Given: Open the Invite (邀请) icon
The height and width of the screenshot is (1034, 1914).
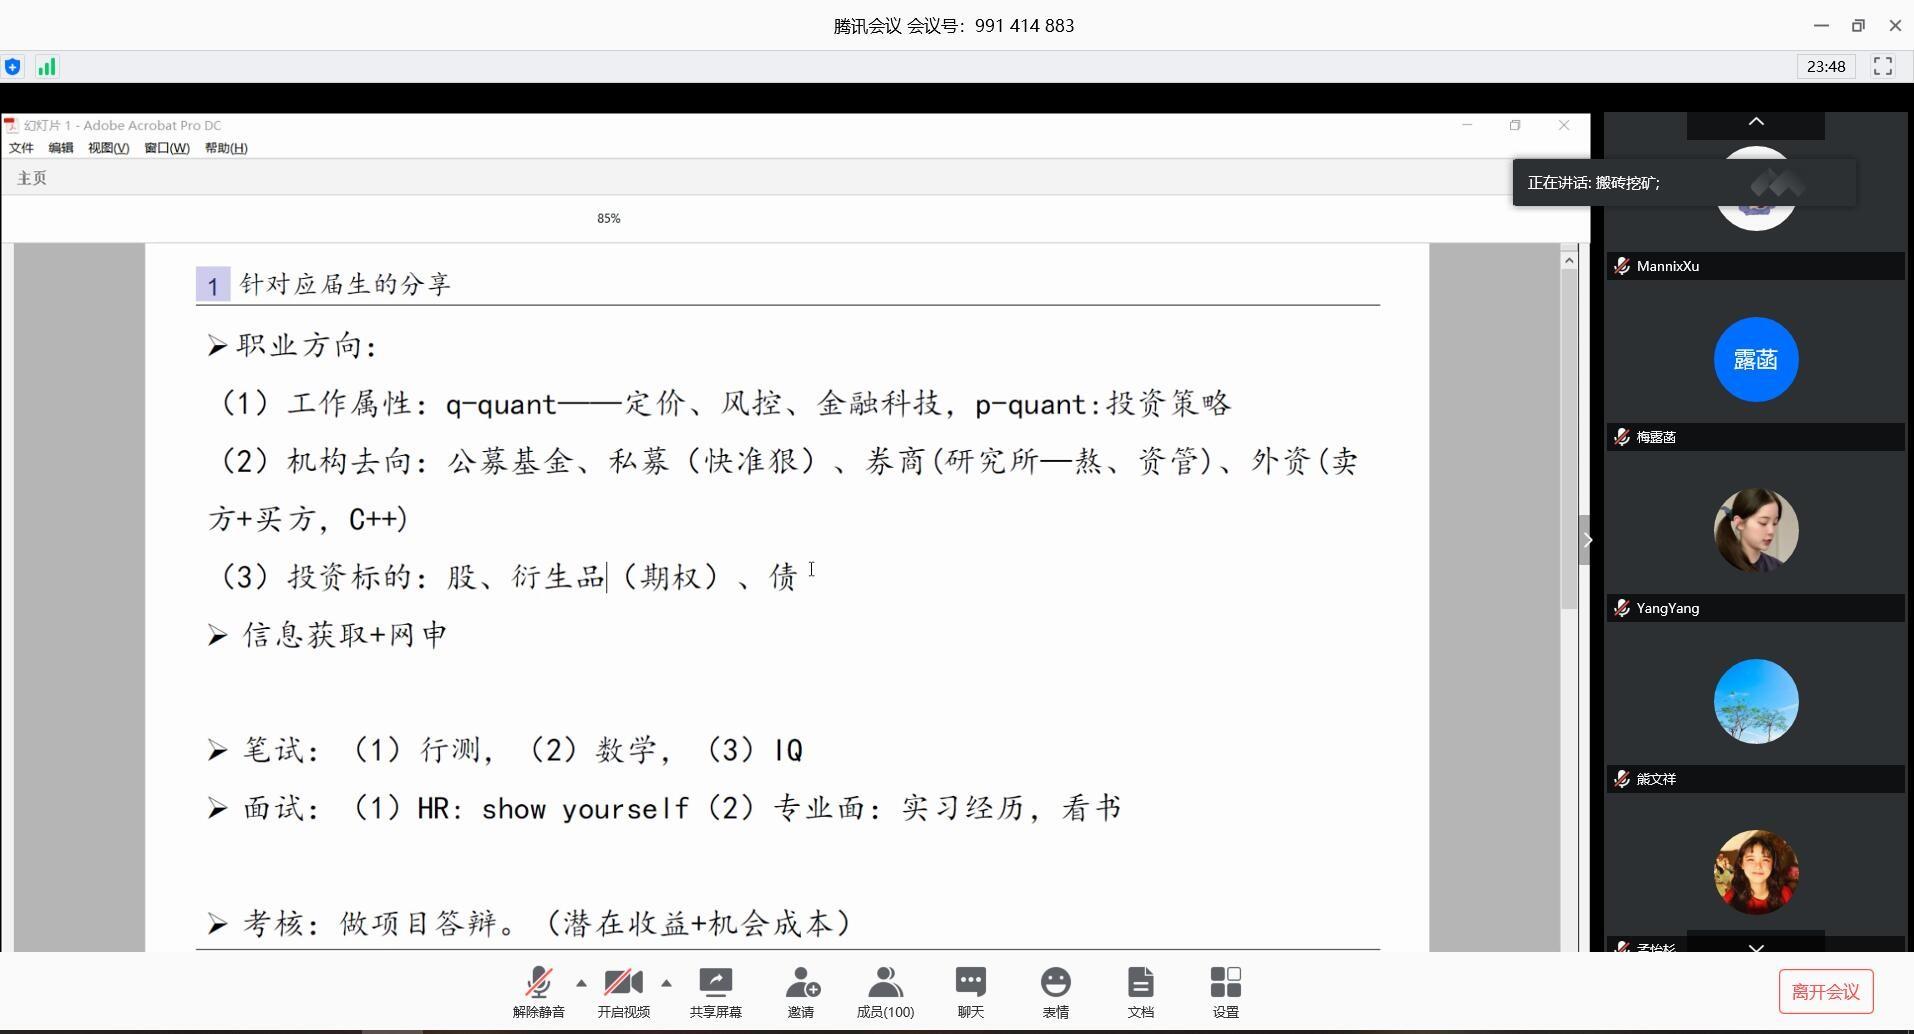Looking at the screenshot, I should click(x=800, y=992).
